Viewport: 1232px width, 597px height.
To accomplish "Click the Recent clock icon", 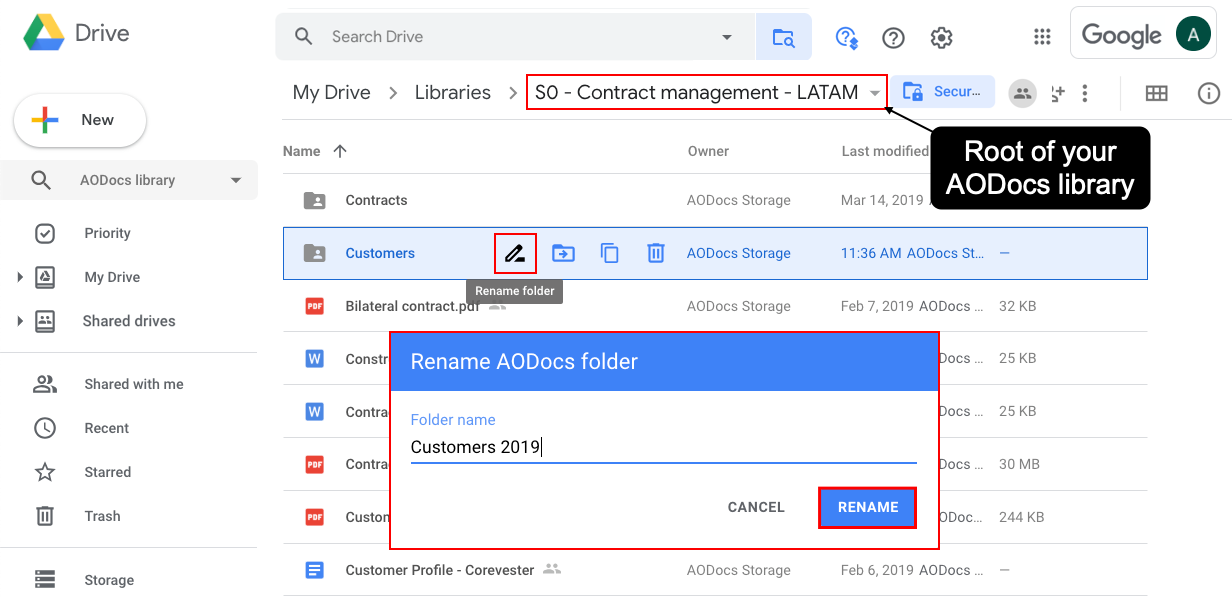I will (x=45, y=428).
